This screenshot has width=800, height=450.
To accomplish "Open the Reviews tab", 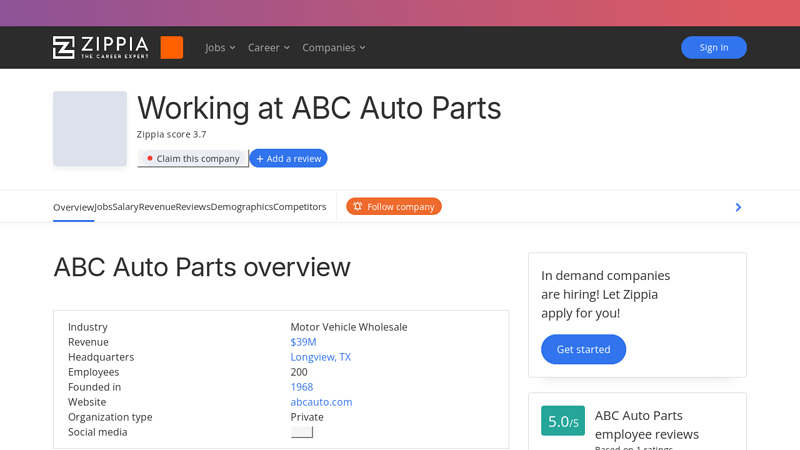I will [x=193, y=207].
